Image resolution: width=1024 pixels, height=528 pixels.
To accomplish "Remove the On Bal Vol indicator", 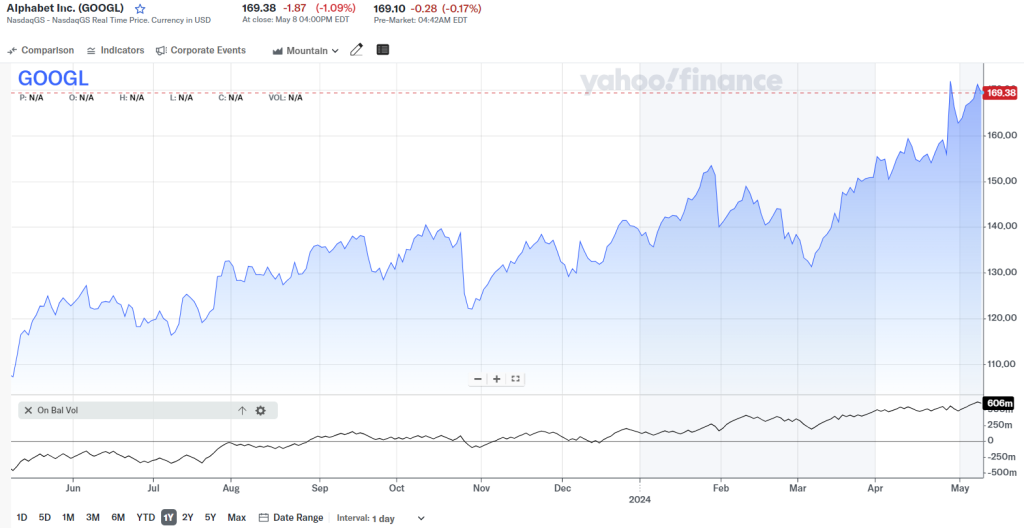I will [x=27, y=410].
